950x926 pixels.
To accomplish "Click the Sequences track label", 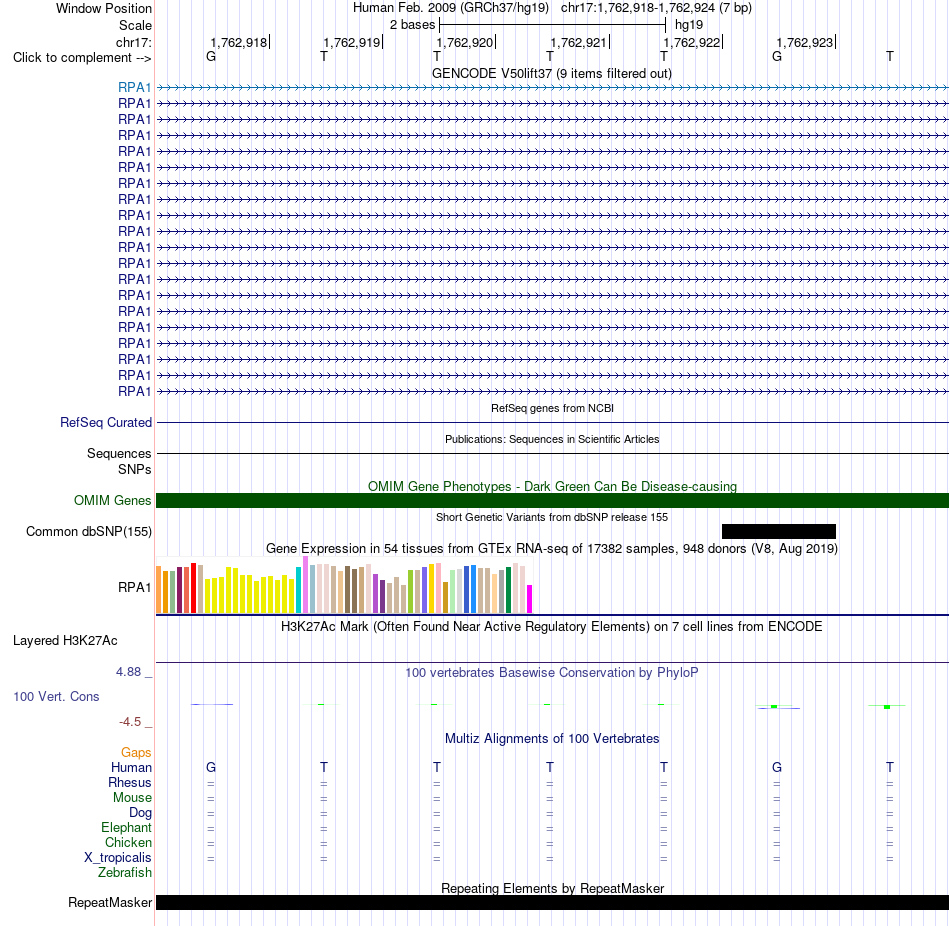I will click(119, 453).
